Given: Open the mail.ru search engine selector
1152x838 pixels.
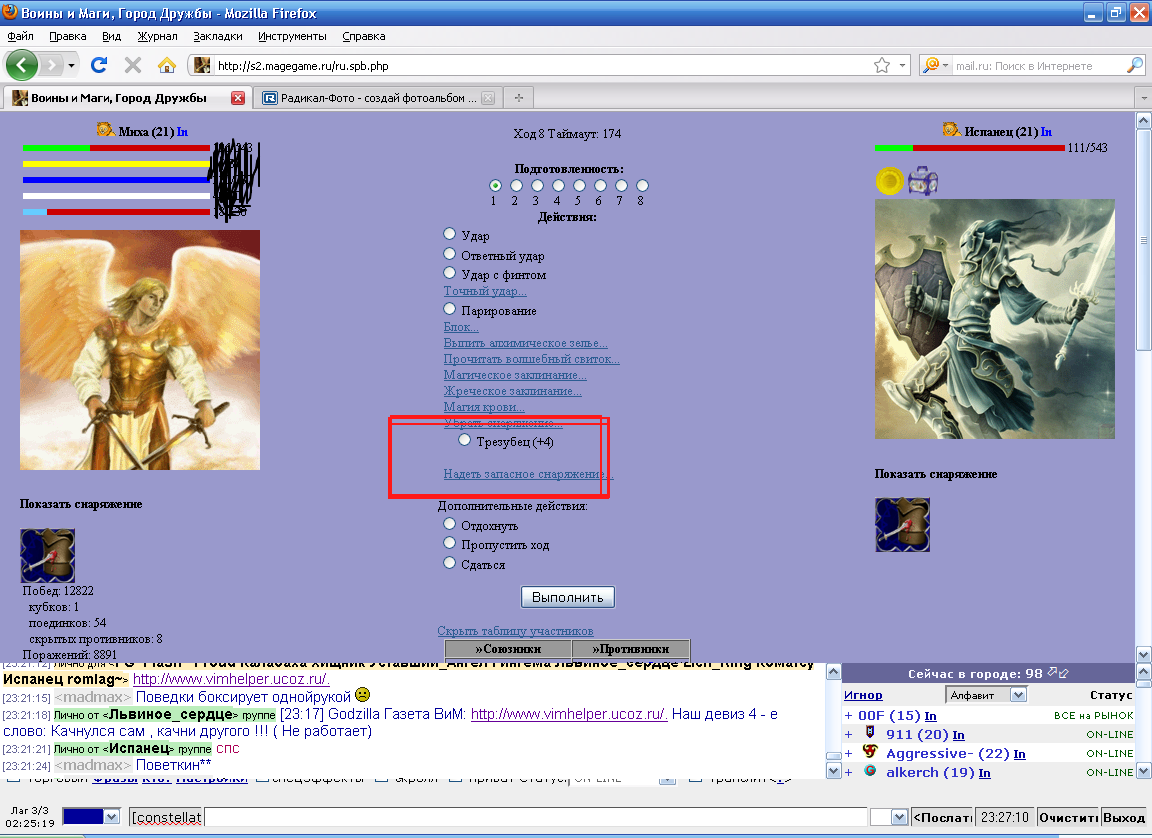Looking at the screenshot, I should click(x=935, y=65).
